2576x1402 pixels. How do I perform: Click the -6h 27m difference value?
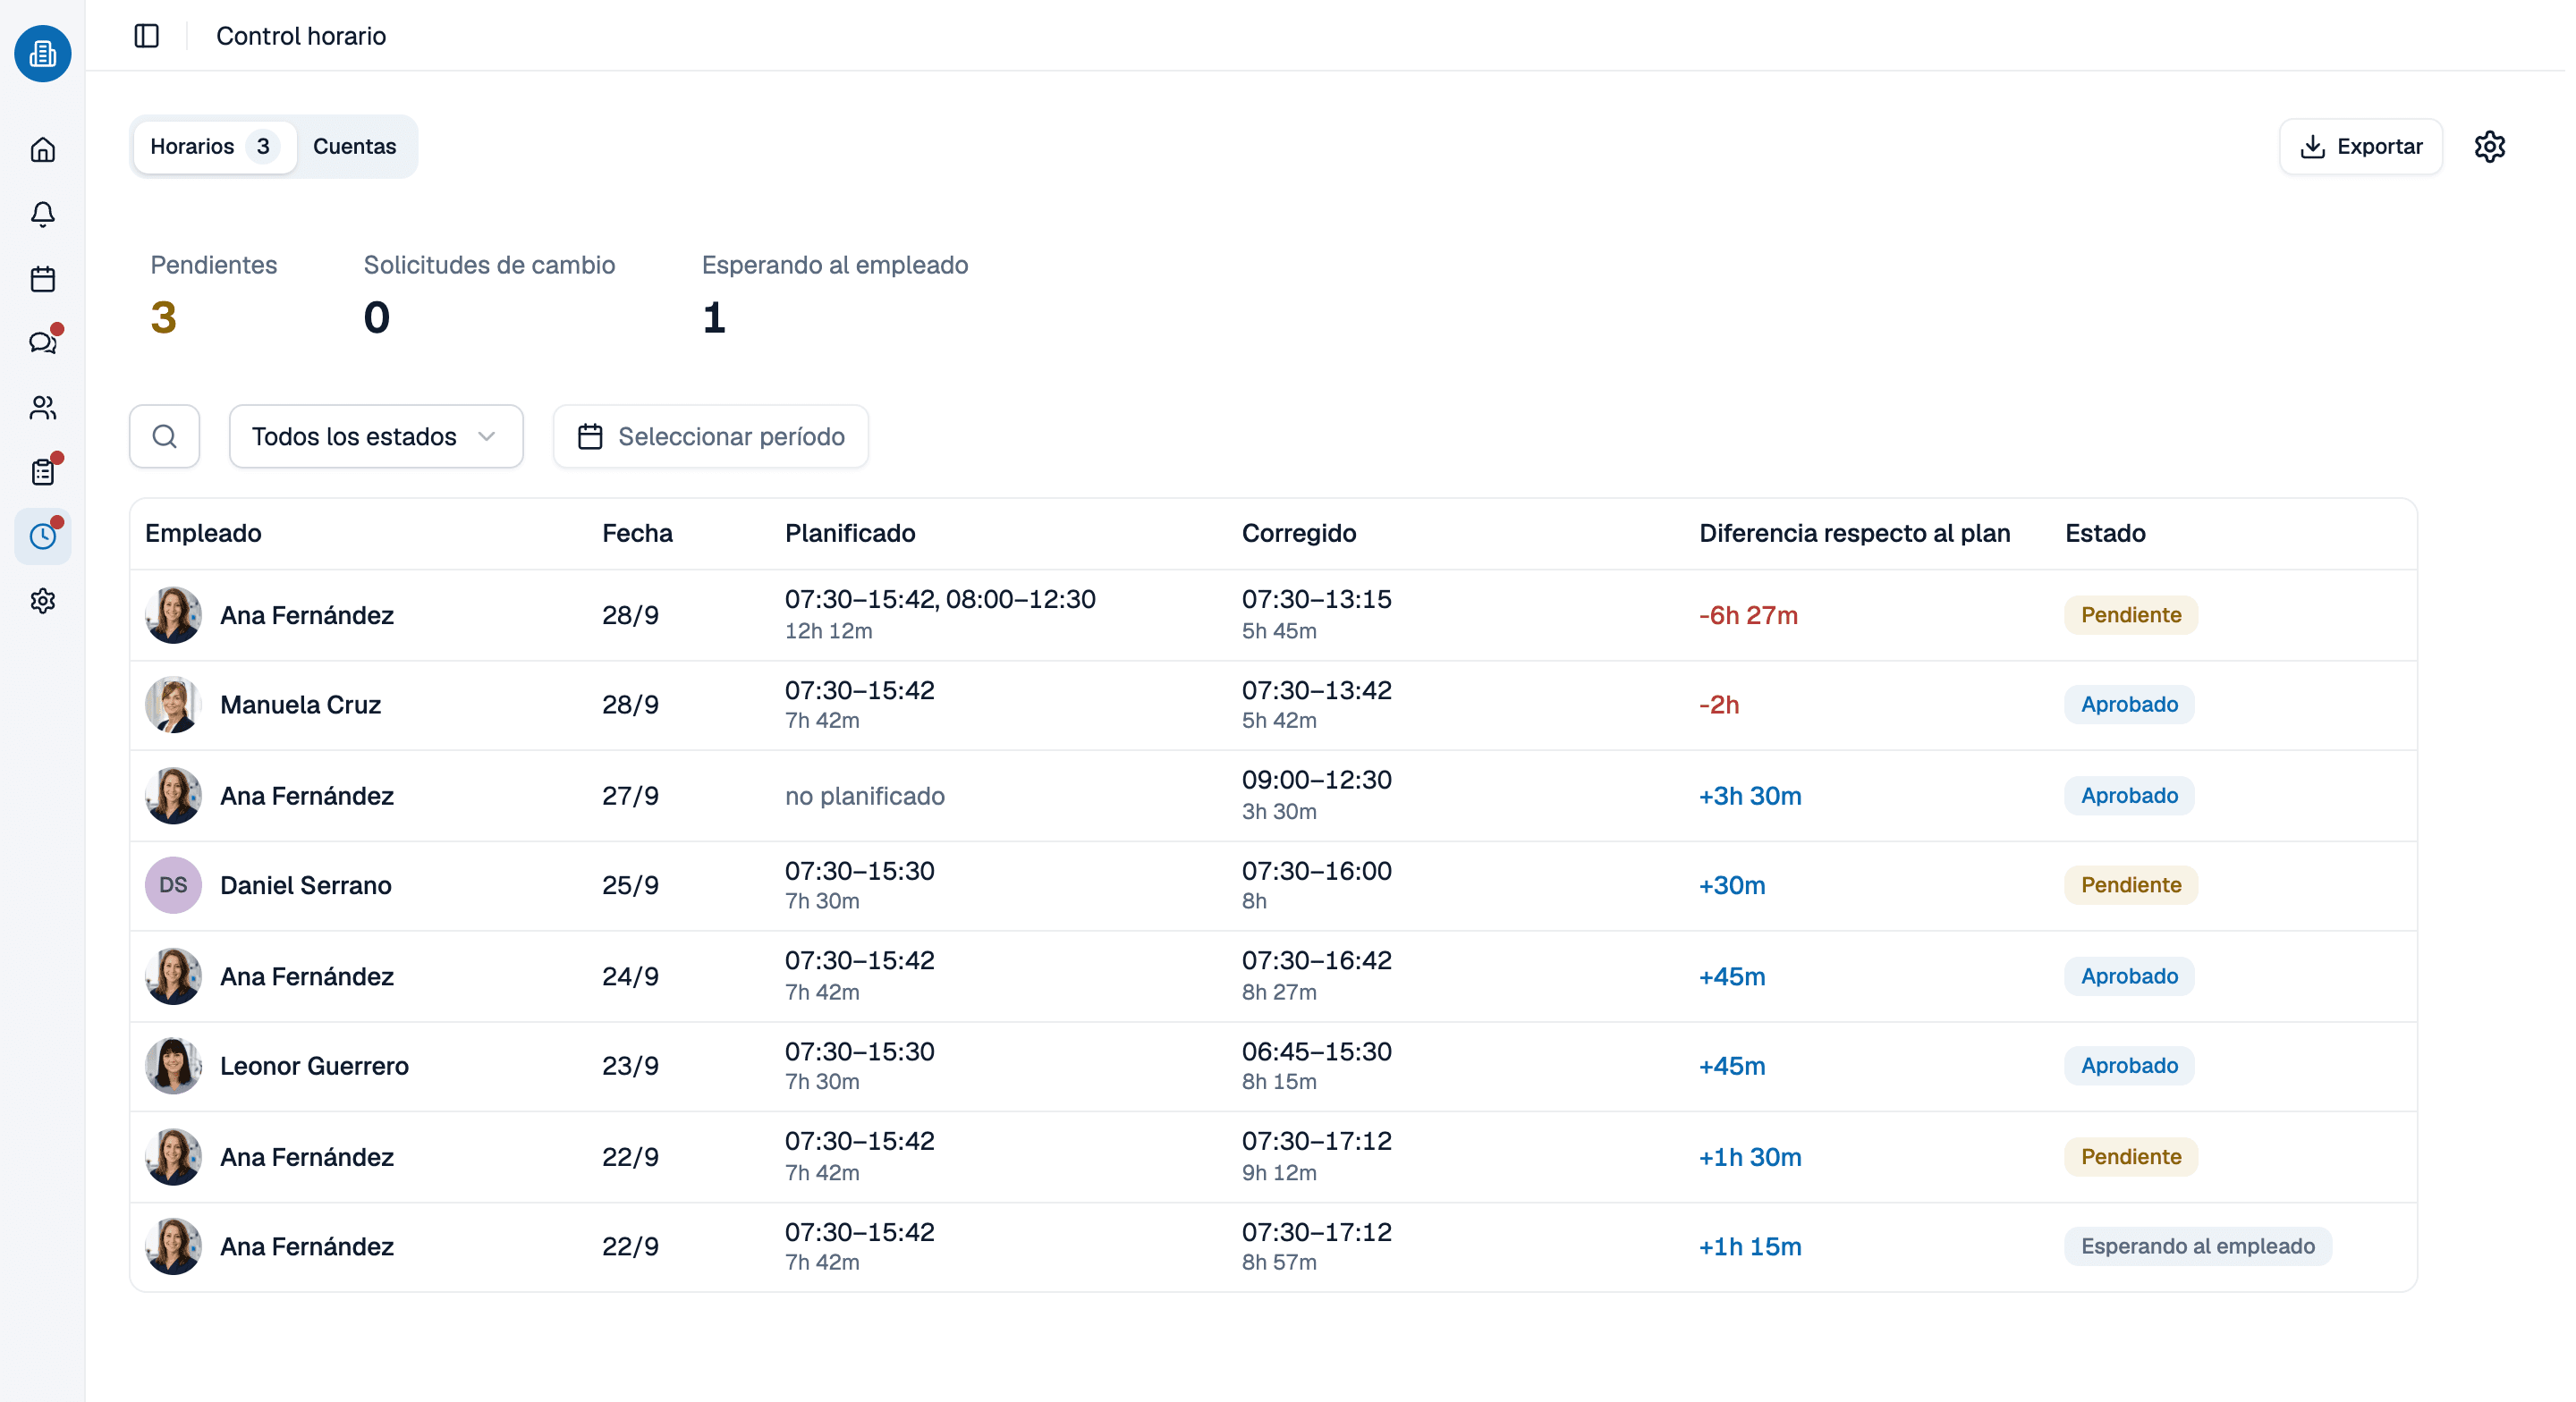pos(1748,615)
